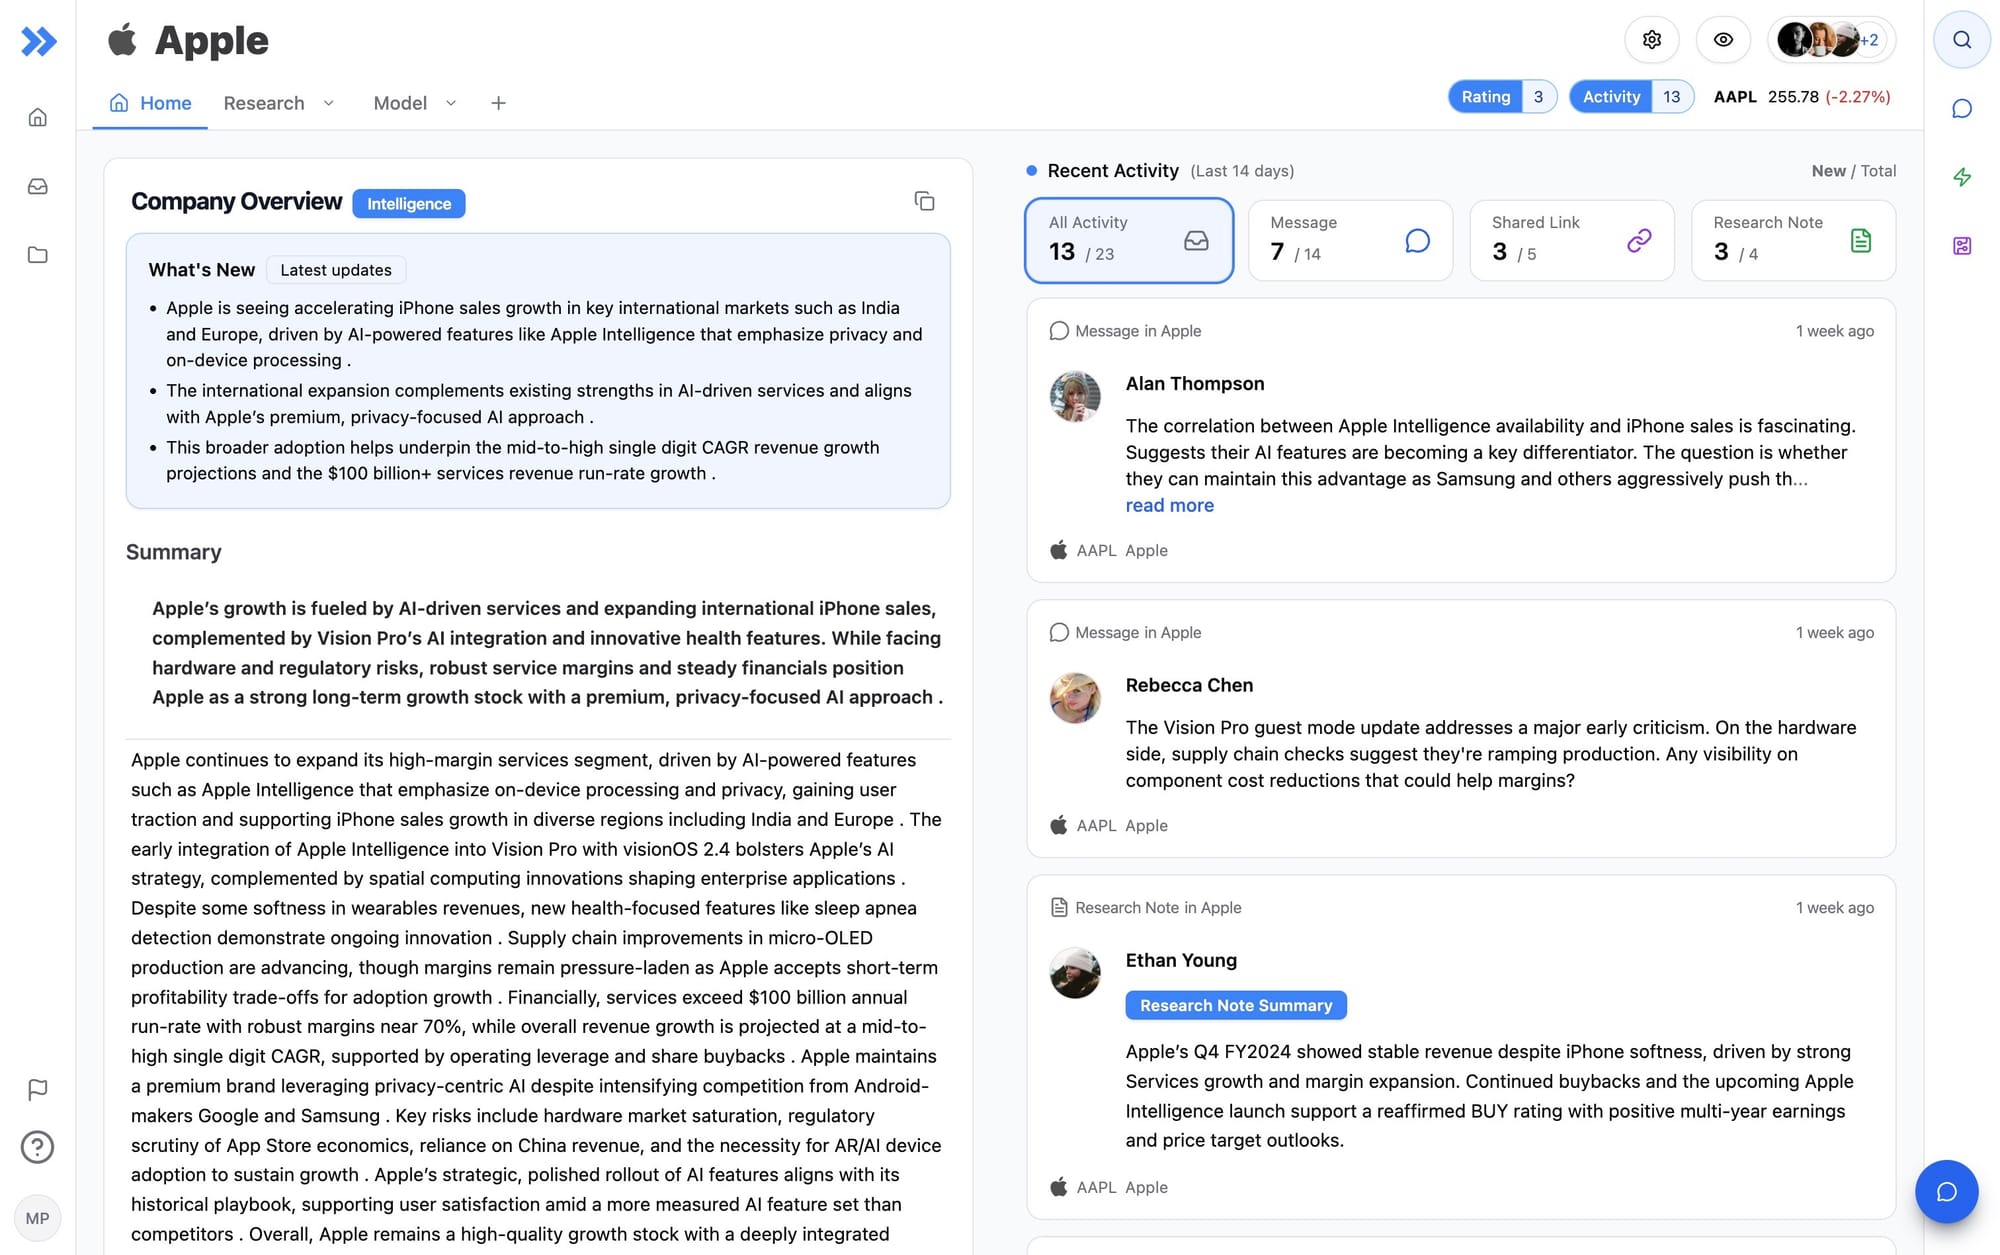Select the Research Note filter card
Image resolution: width=2000 pixels, height=1255 pixels.
click(x=1792, y=240)
